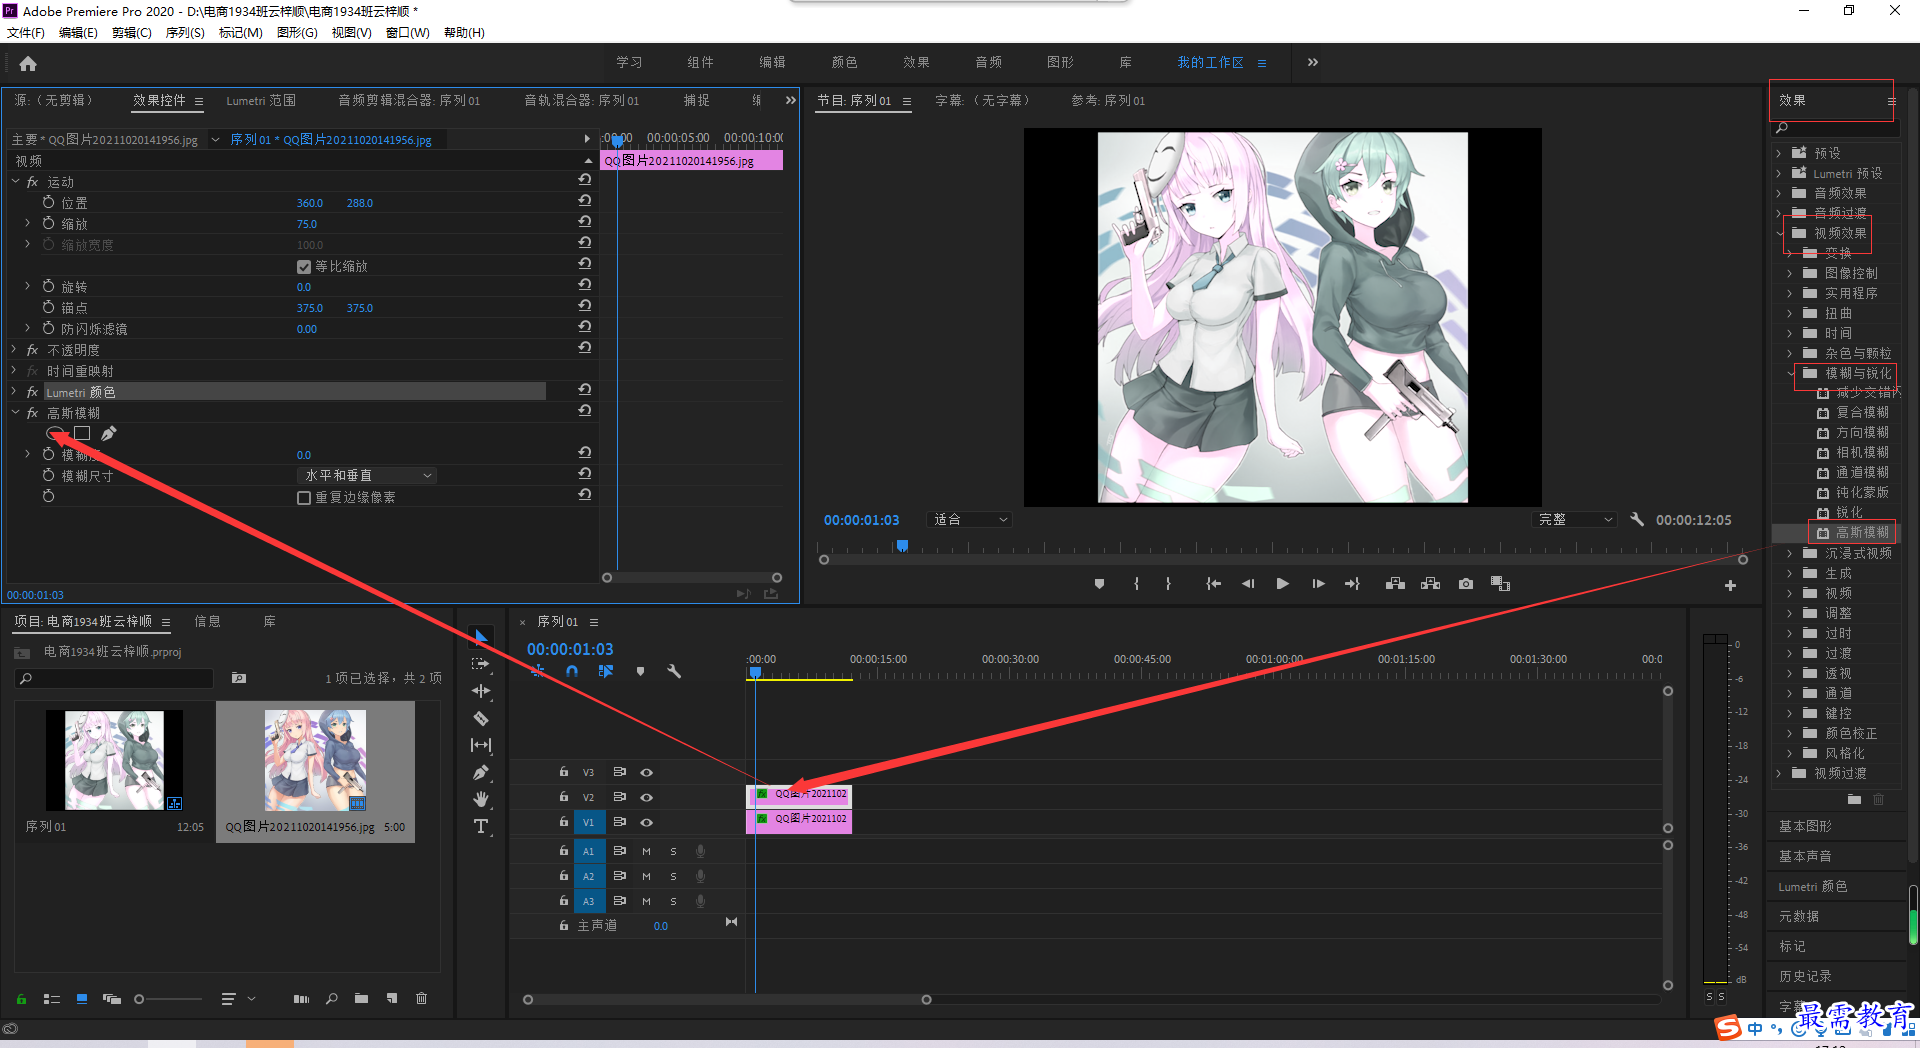Mark Out point in program monitor

[1168, 584]
